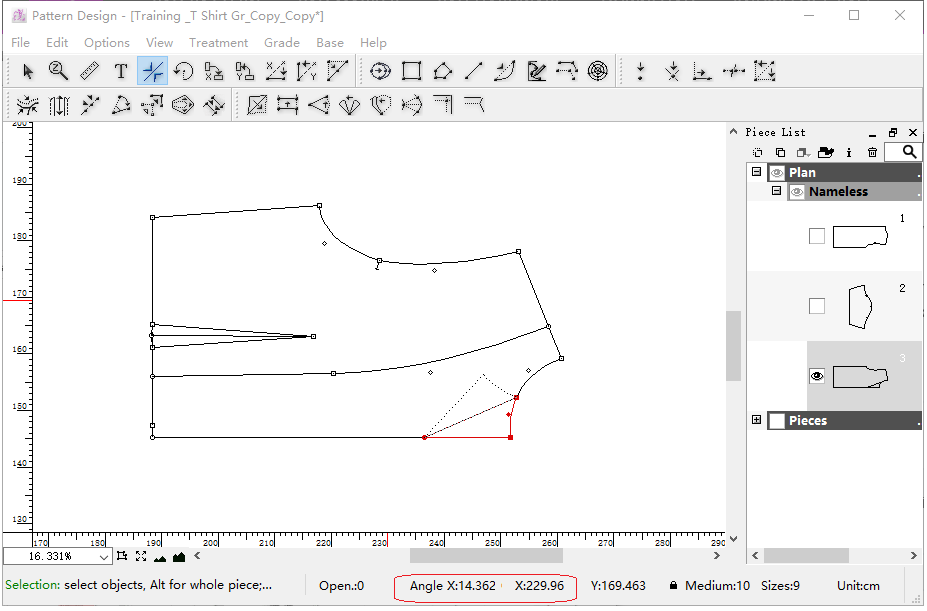Select the rectangle drawing tool

tap(411, 71)
